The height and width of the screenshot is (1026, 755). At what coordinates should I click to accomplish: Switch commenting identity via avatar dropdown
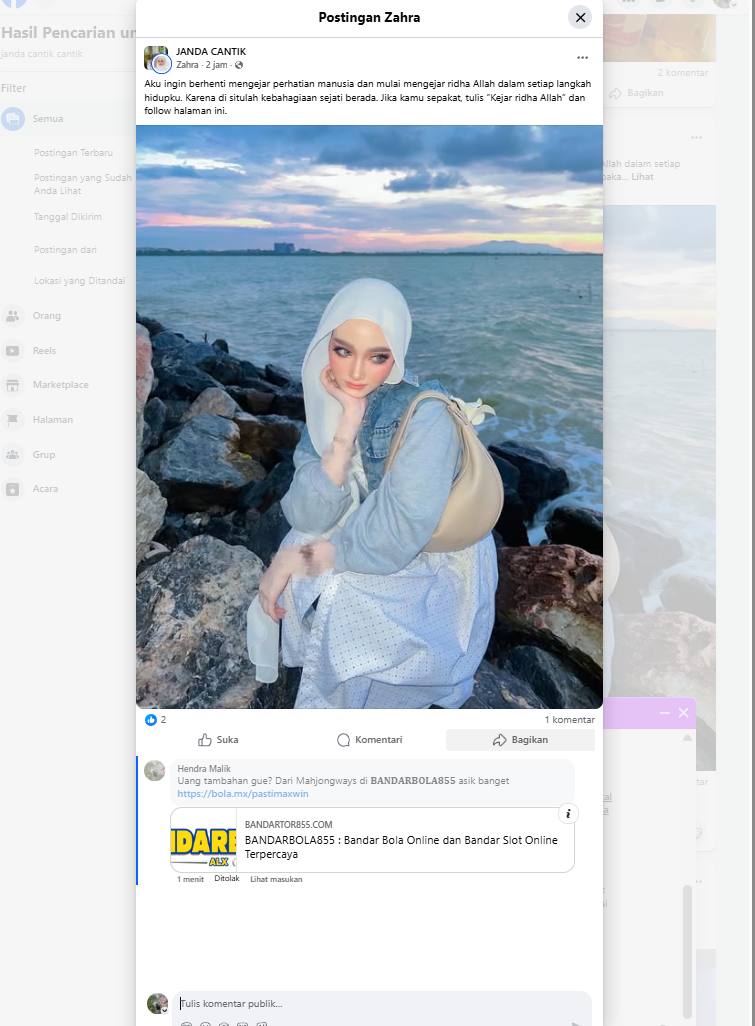157,1003
